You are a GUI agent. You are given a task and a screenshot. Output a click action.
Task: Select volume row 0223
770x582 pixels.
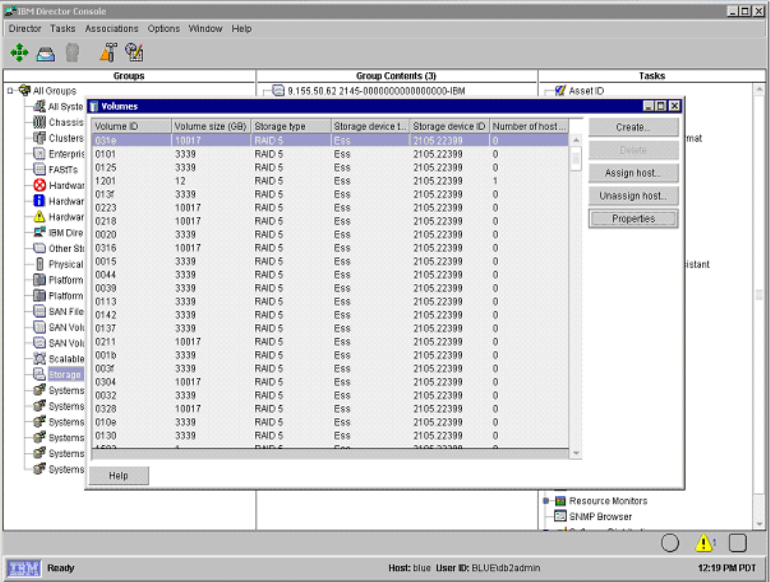pyautogui.click(x=330, y=208)
